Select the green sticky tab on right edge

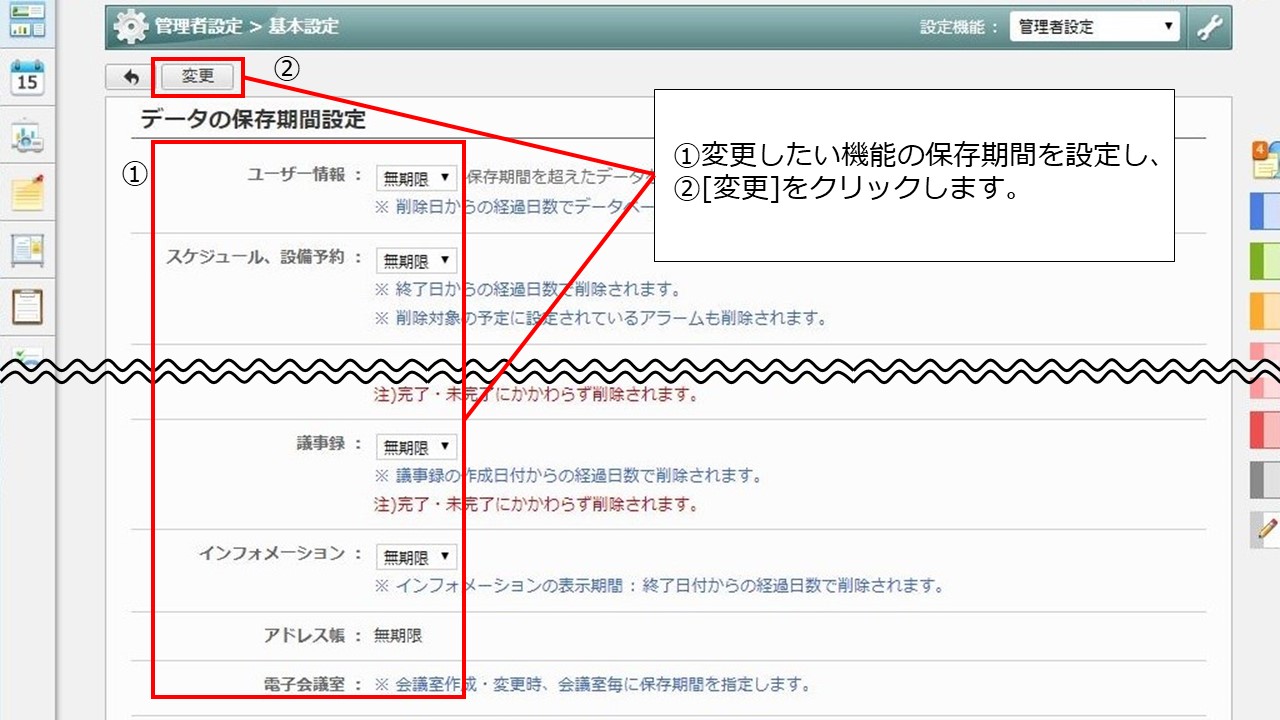(1265, 261)
